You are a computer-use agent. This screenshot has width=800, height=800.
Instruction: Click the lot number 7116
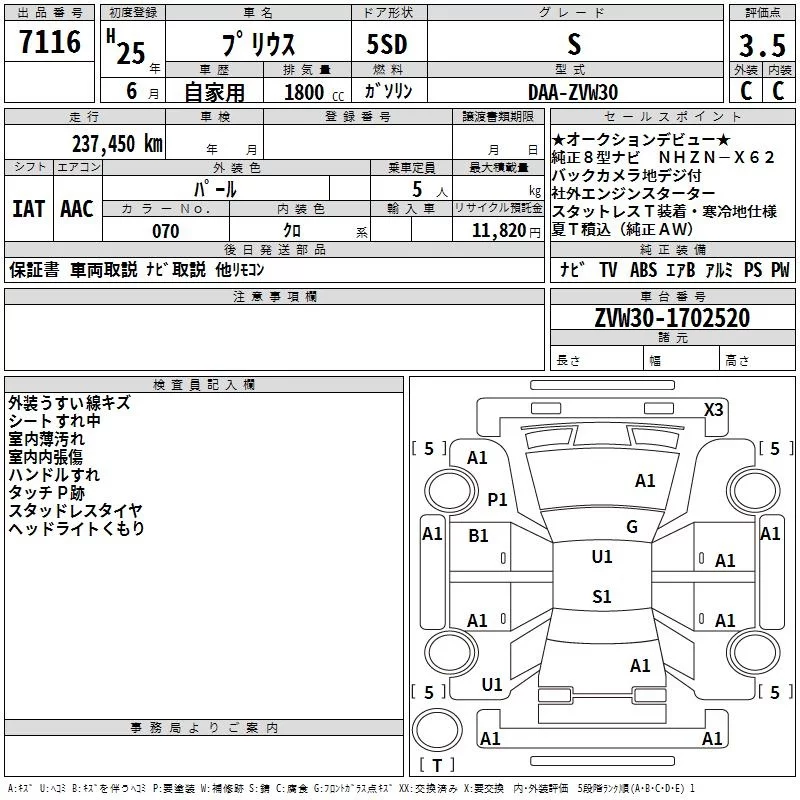tap(50, 42)
